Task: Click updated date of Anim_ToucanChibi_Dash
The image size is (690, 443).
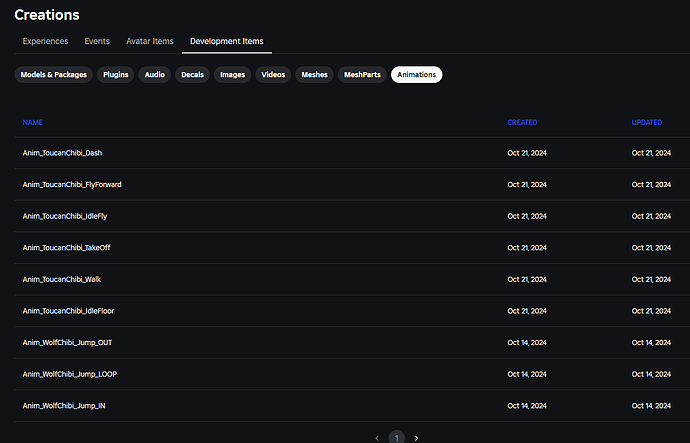Action: tap(651, 153)
